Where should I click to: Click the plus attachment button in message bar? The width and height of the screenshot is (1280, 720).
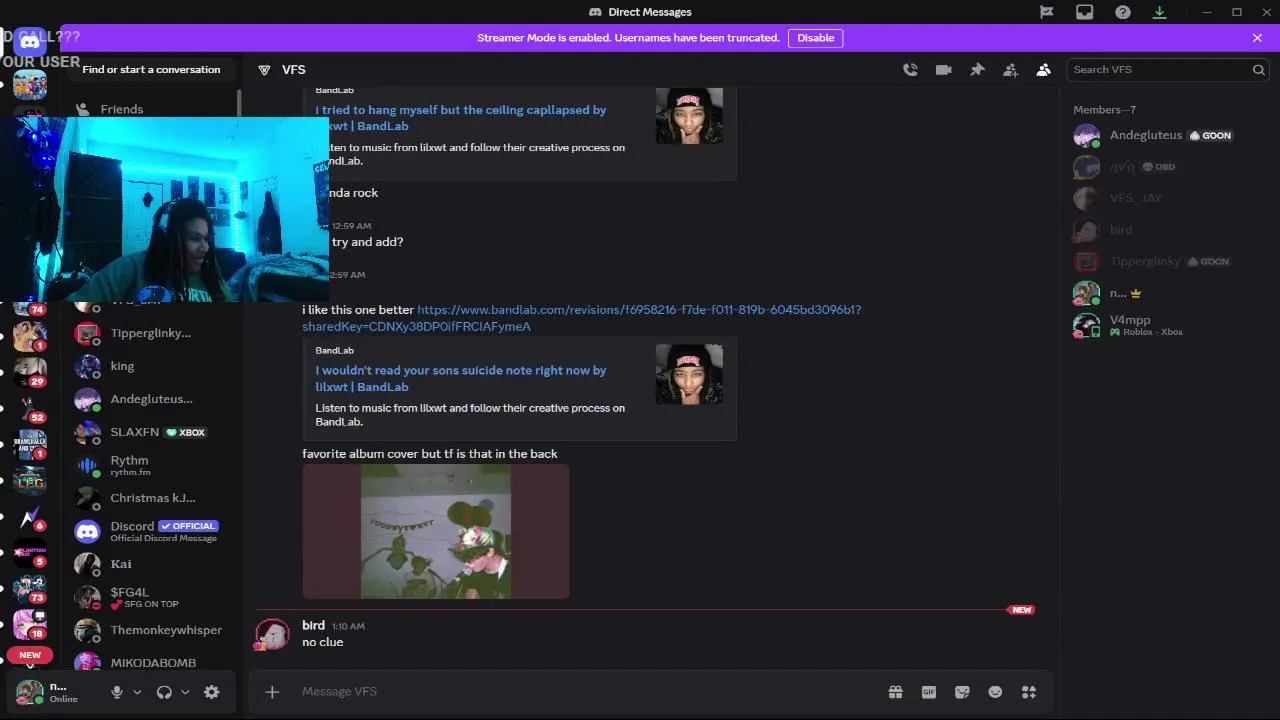(272, 692)
